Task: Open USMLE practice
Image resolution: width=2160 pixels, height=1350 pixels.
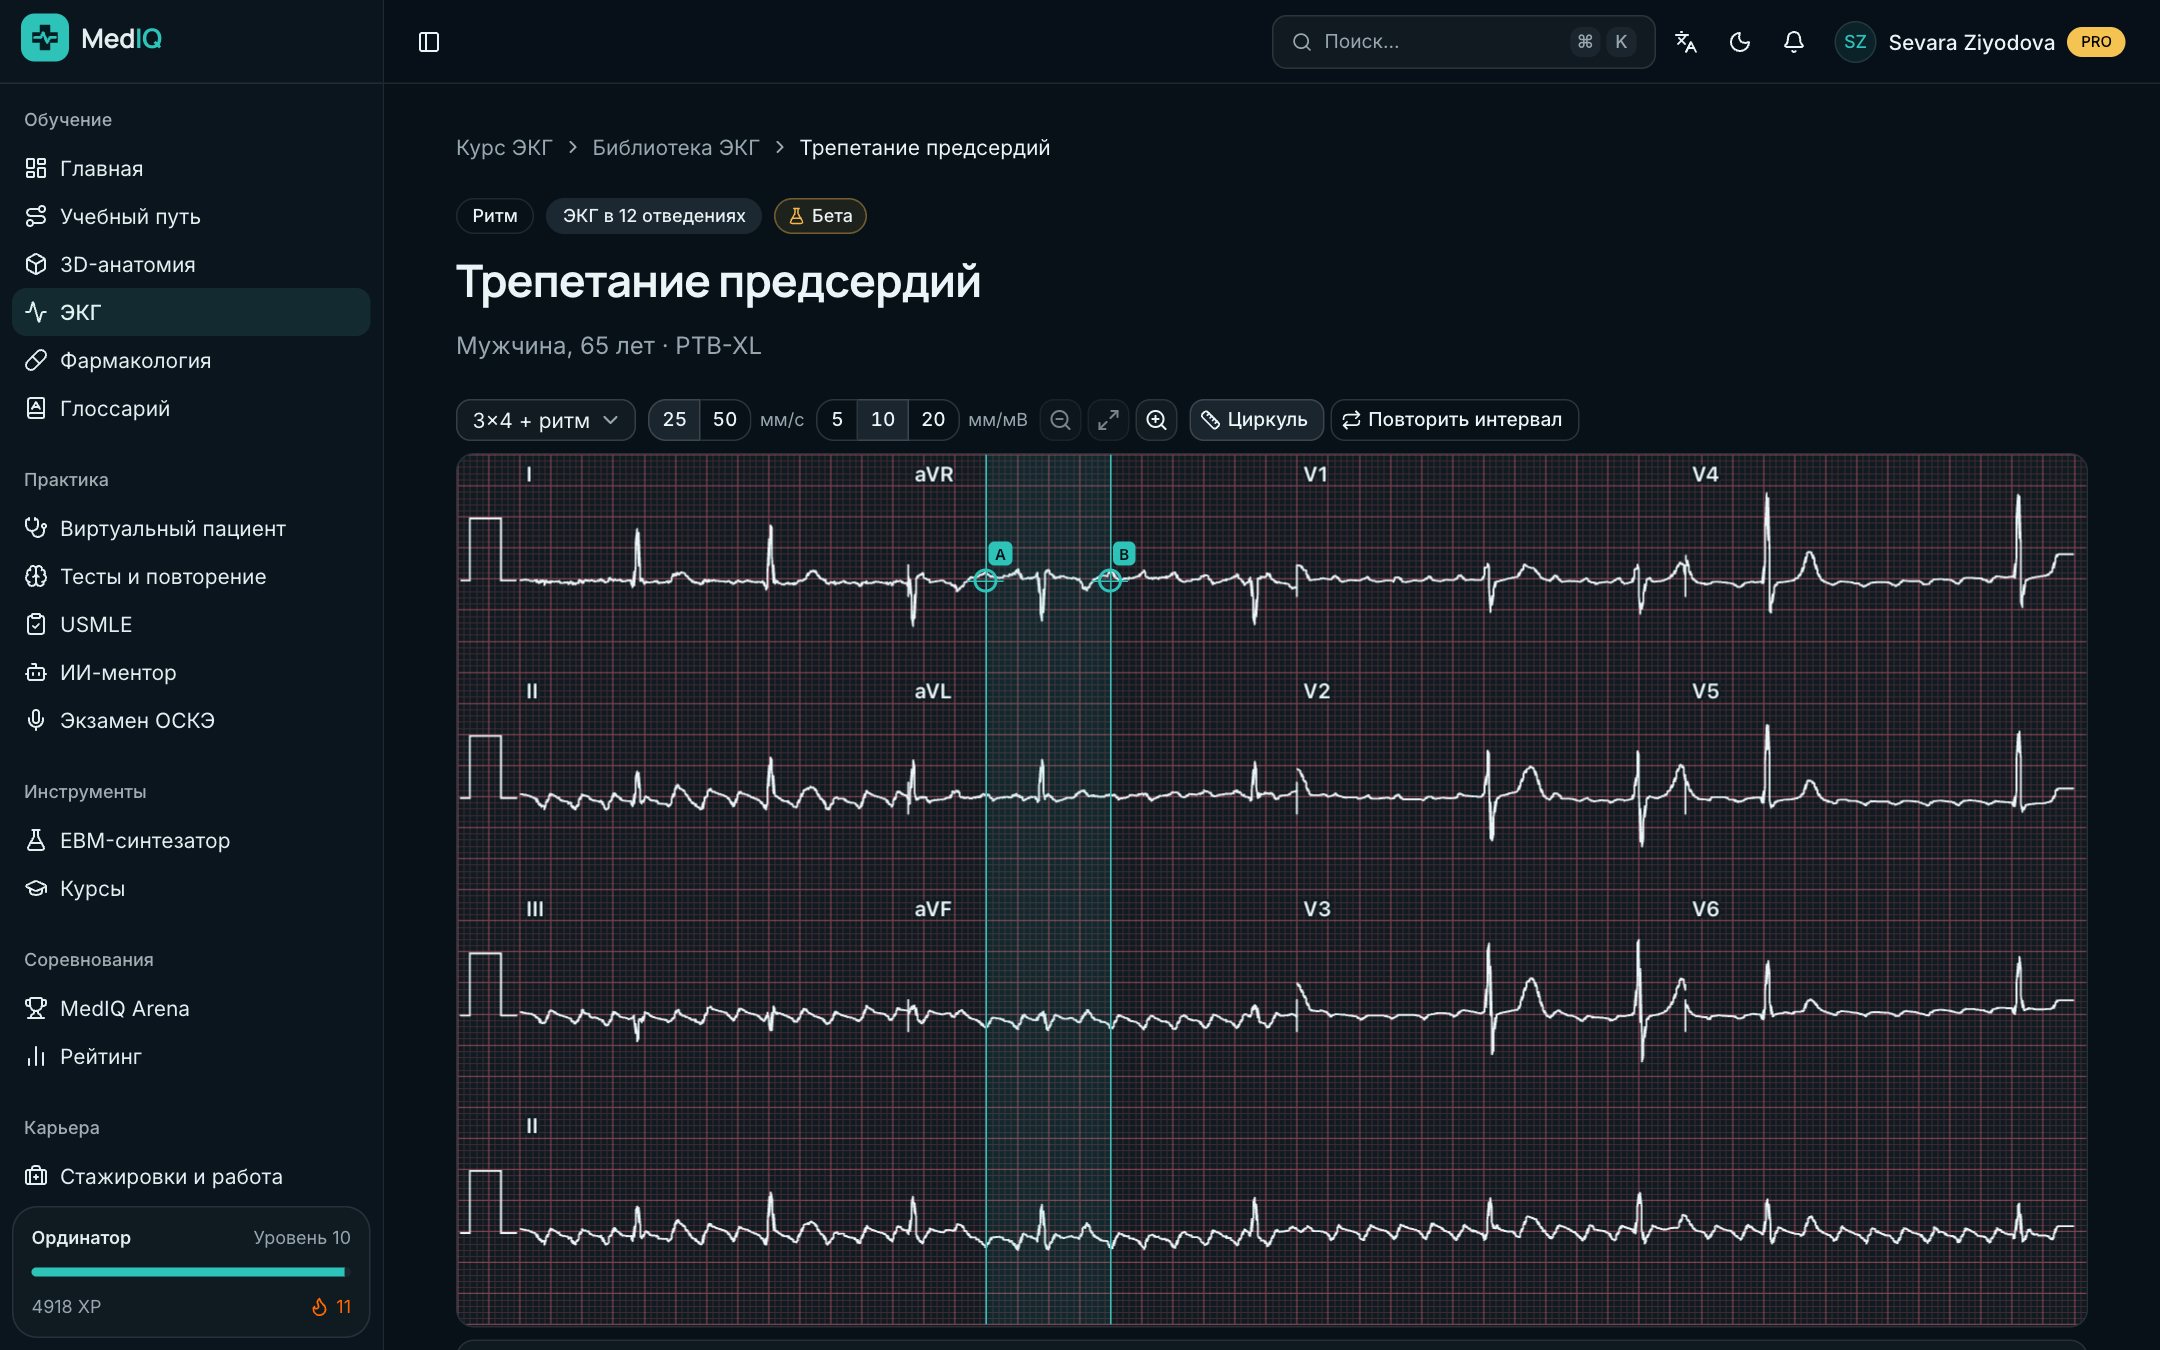Action: (191, 624)
